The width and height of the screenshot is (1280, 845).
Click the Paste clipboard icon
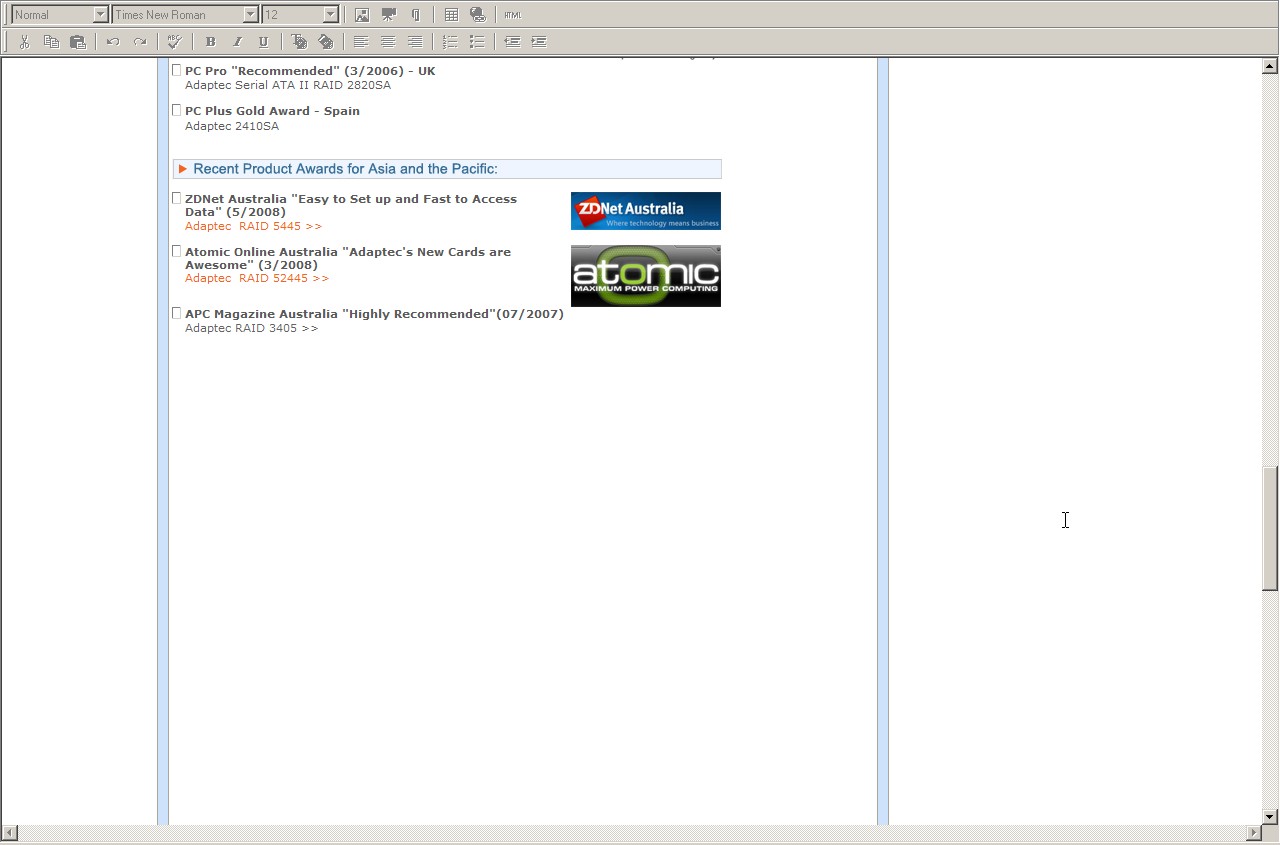(x=77, y=42)
